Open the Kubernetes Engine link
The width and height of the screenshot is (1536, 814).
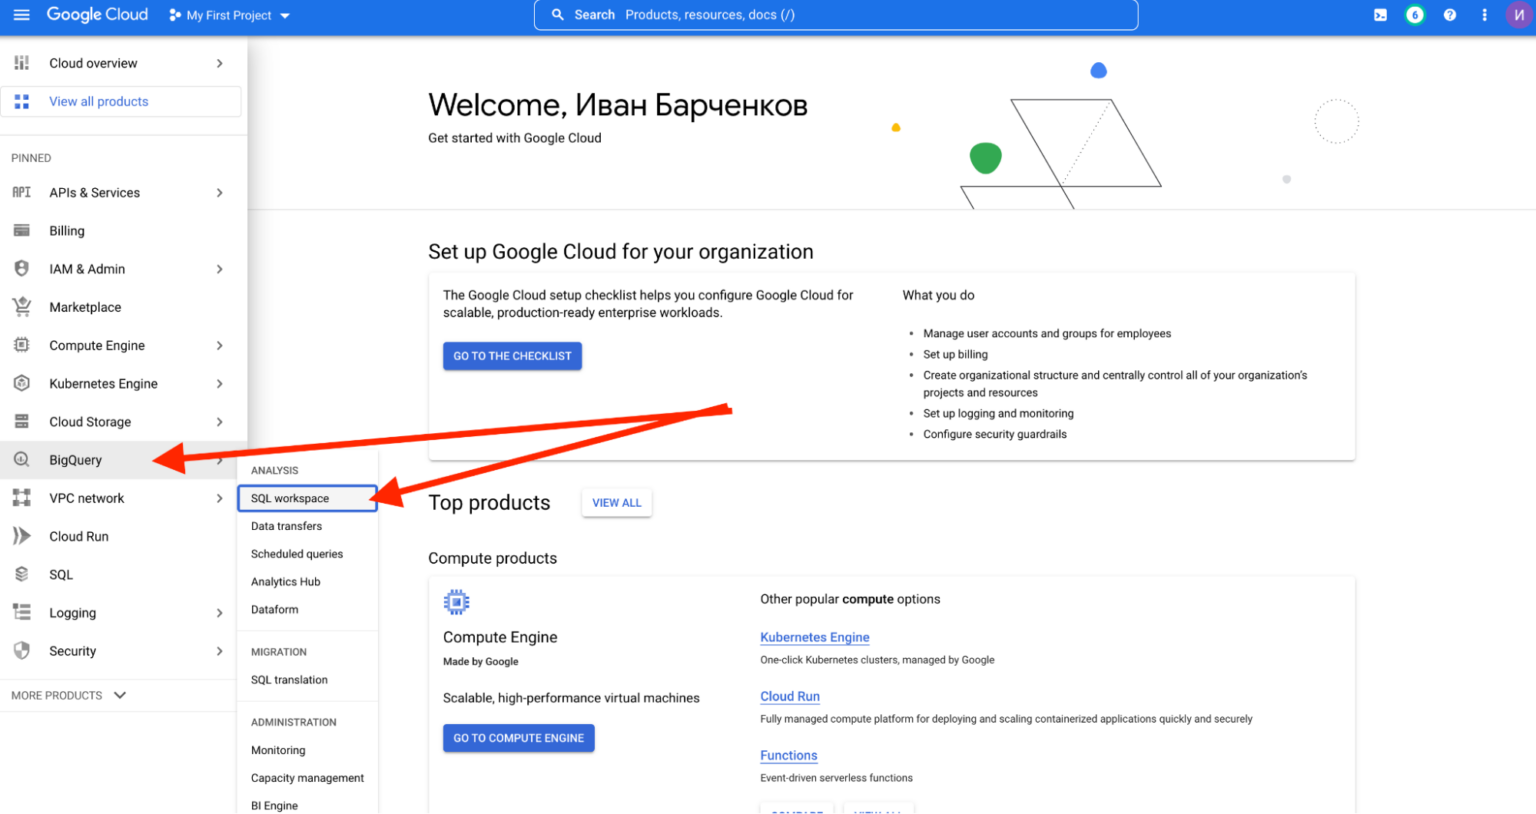814,637
